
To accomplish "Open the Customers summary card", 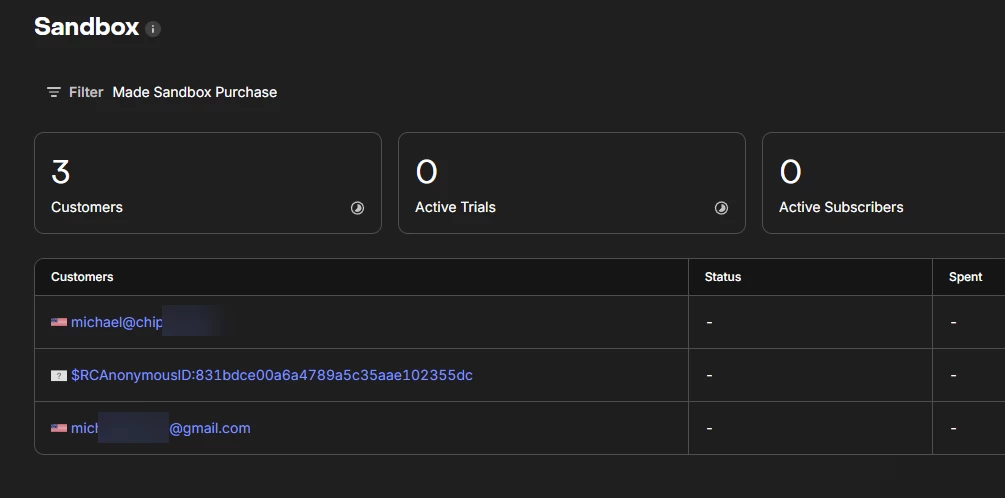I will click(208, 183).
